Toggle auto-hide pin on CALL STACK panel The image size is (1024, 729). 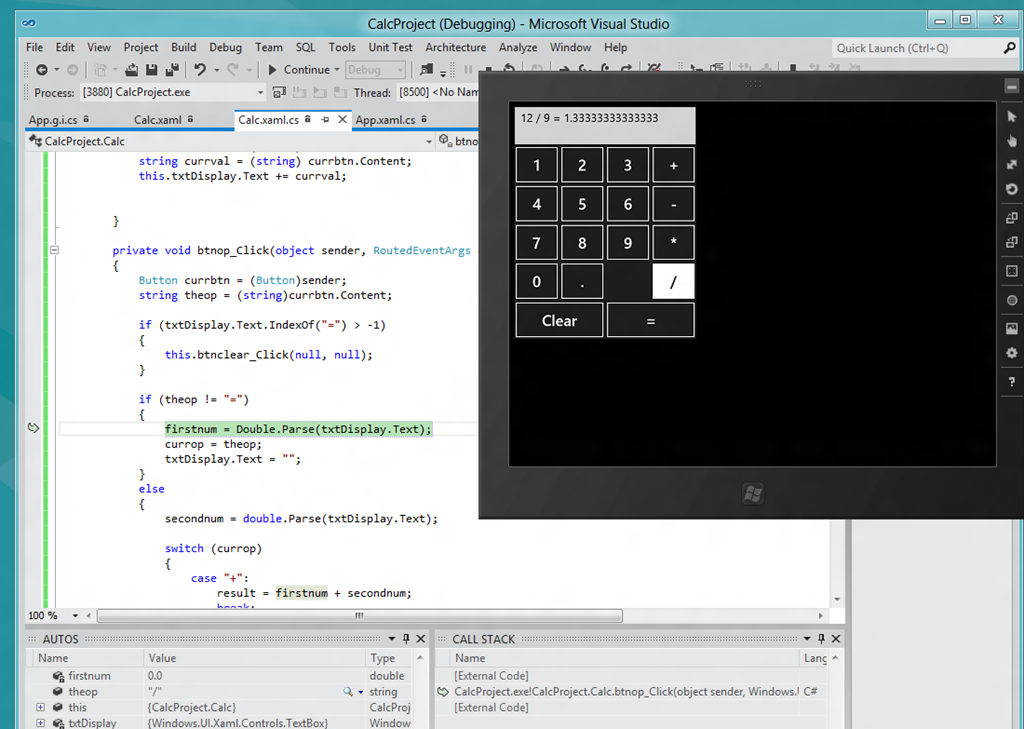pyautogui.click(x=822, y=639)
